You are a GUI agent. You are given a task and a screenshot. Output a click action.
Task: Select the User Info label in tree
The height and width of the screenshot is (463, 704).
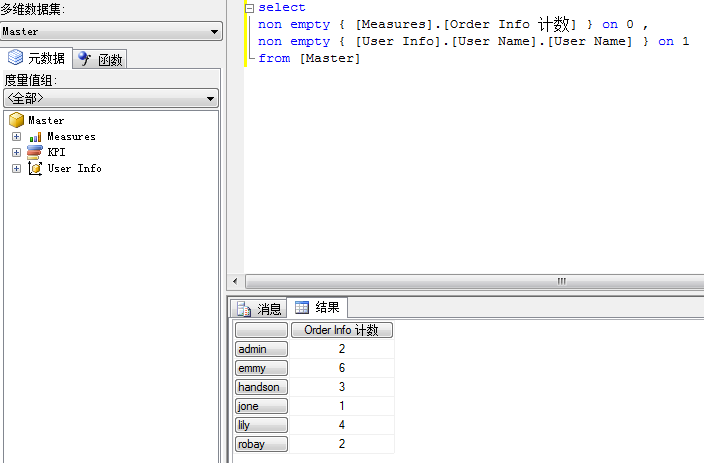click(x=75, y=168)
